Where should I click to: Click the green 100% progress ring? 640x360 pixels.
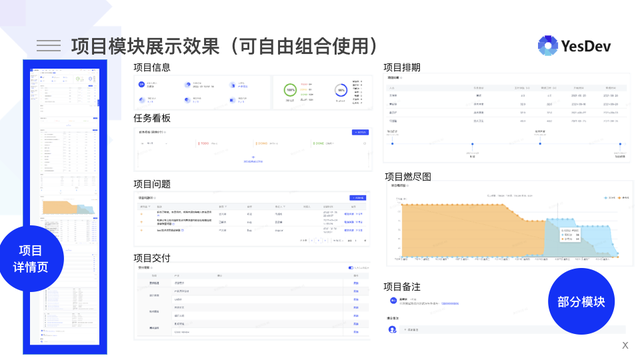pos(290,90)
